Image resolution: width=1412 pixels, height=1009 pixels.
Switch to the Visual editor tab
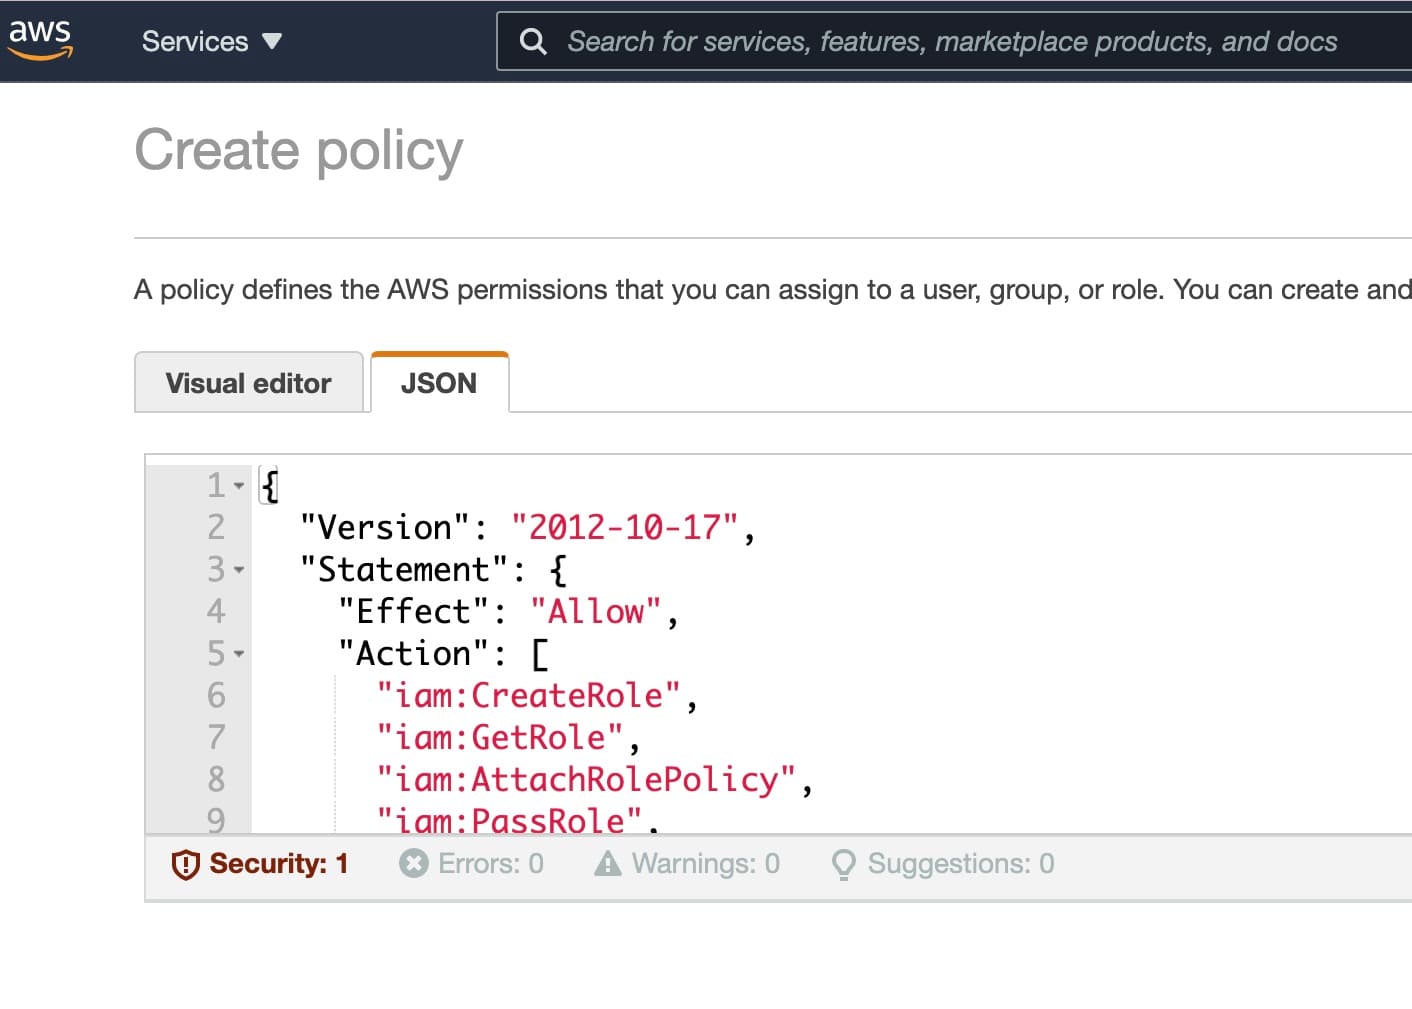[x=248, y=383]
